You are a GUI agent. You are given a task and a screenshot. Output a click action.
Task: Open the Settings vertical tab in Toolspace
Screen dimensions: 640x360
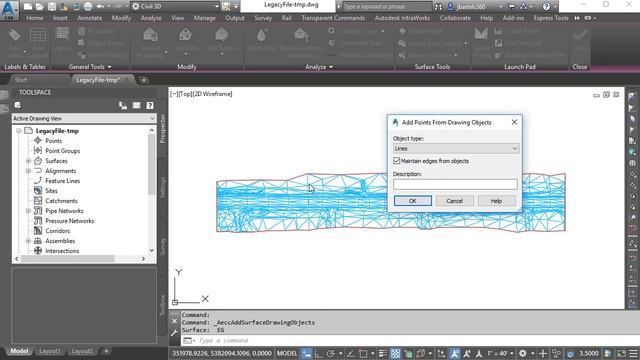click(162, 188)
